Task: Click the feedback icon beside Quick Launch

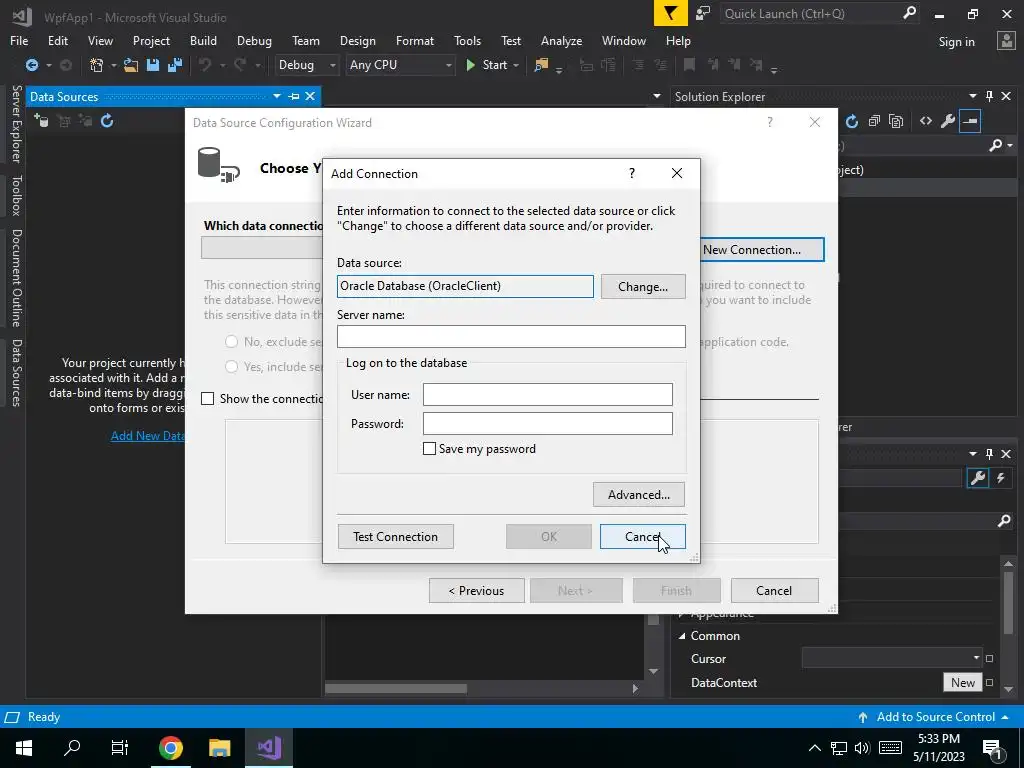Action: click(x=703, y=14)
